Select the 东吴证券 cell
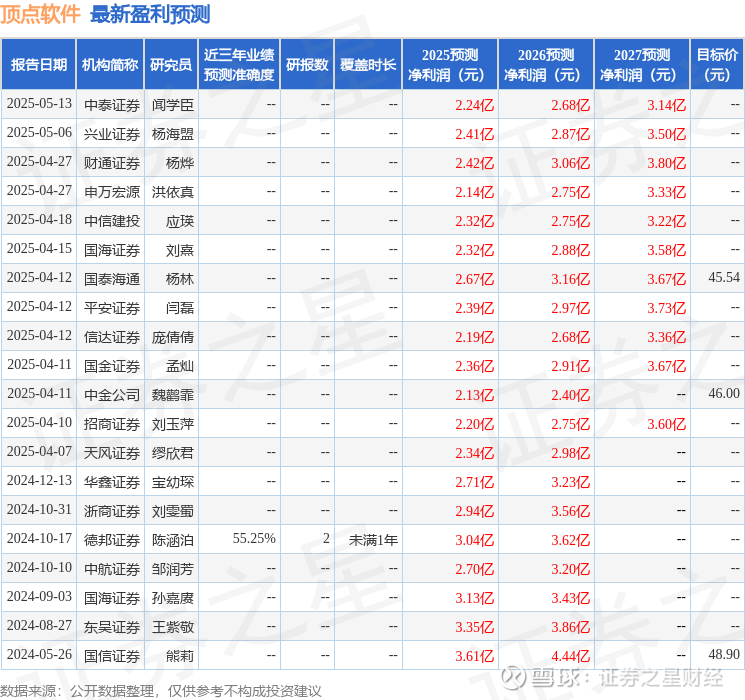 tap(112, 627)
